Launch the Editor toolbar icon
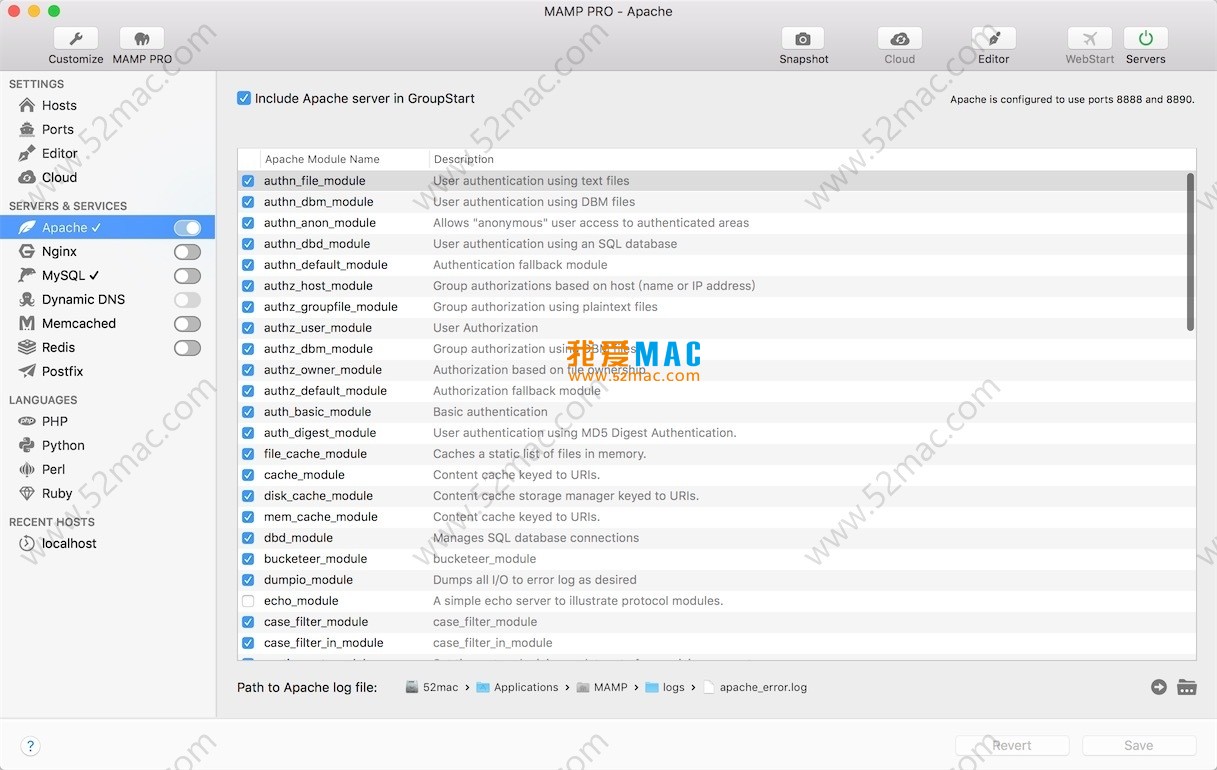This screenshot has width=1217, height=770. (993, 39)
